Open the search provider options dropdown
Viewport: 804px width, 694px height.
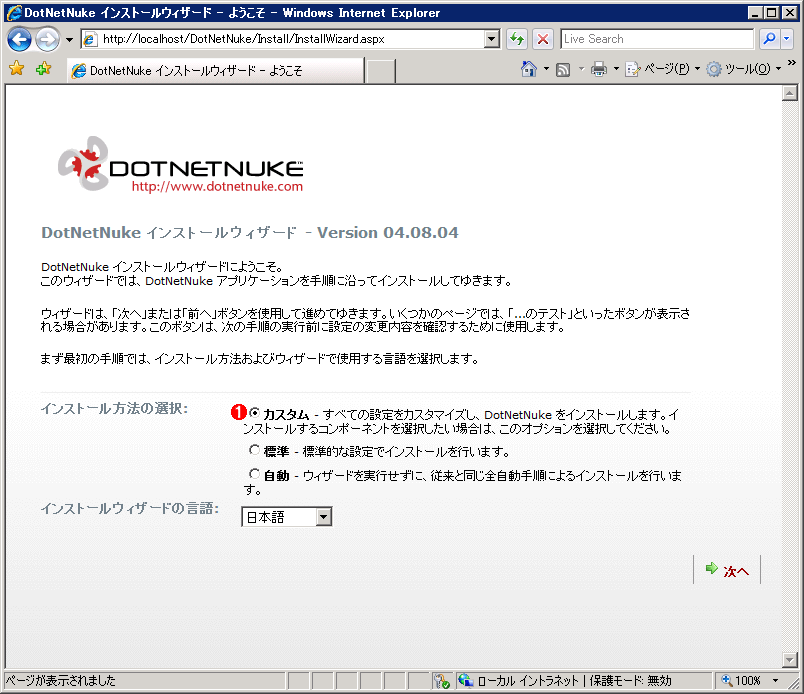tap(787, 39)
